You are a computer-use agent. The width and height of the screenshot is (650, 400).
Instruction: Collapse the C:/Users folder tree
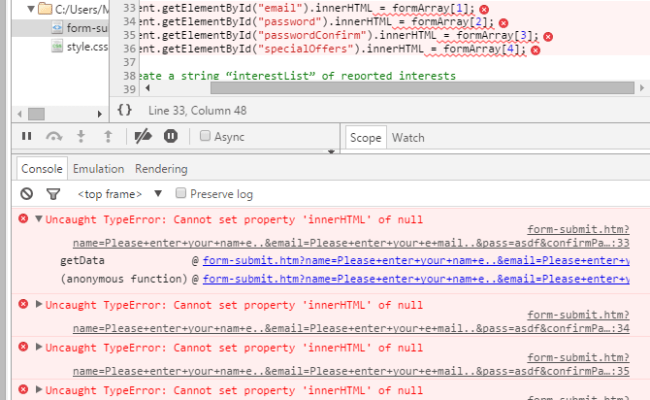31,9
